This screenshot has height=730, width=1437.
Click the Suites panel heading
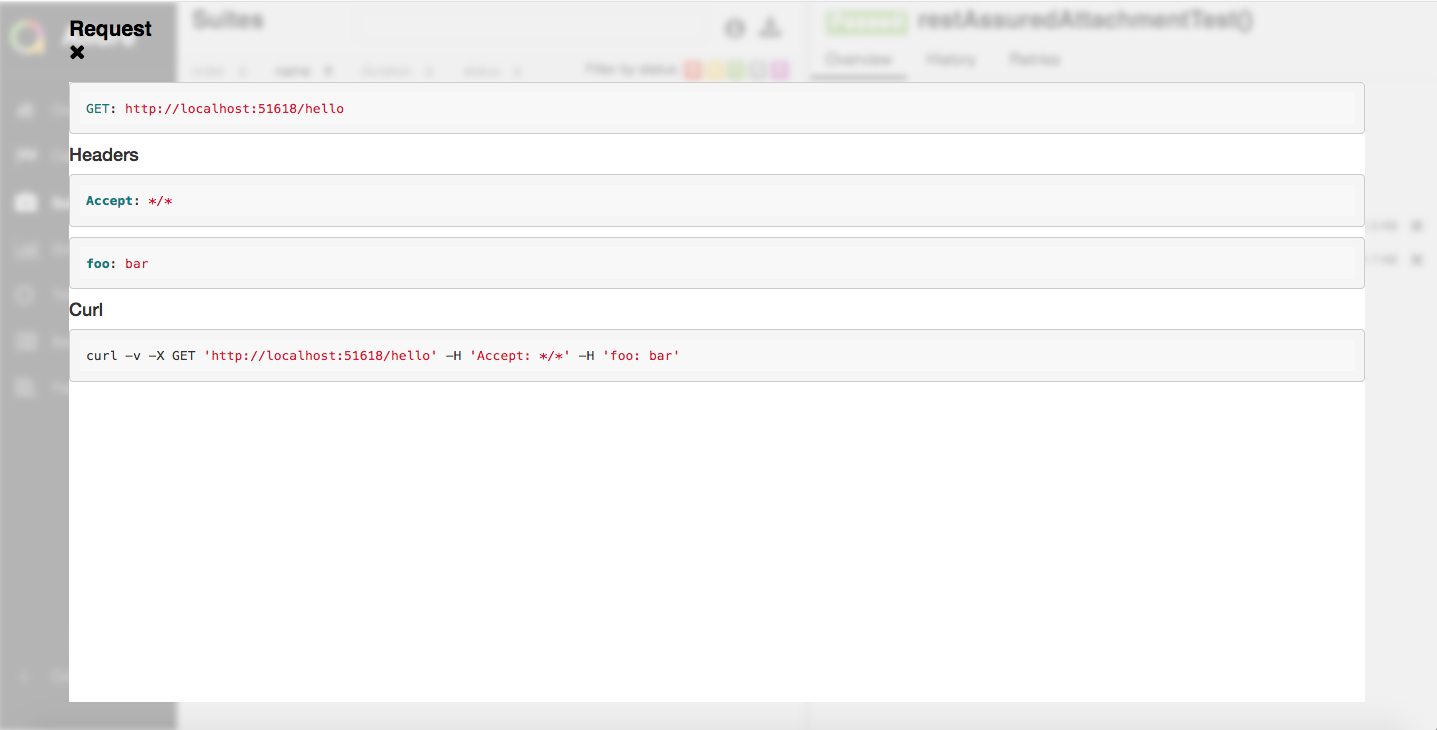tap(227, 19)
